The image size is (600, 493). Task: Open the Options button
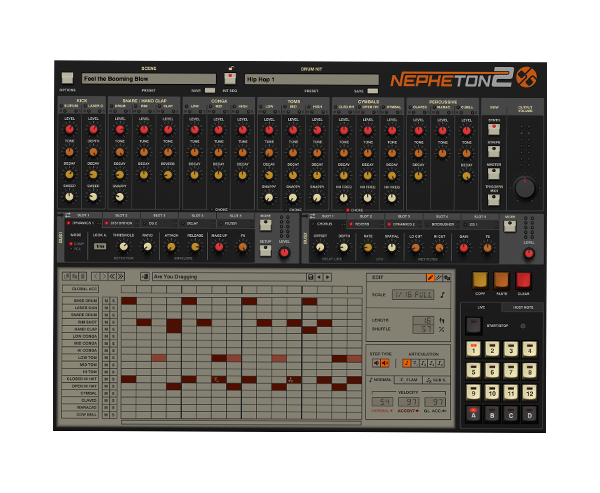(x=67, y=78)
